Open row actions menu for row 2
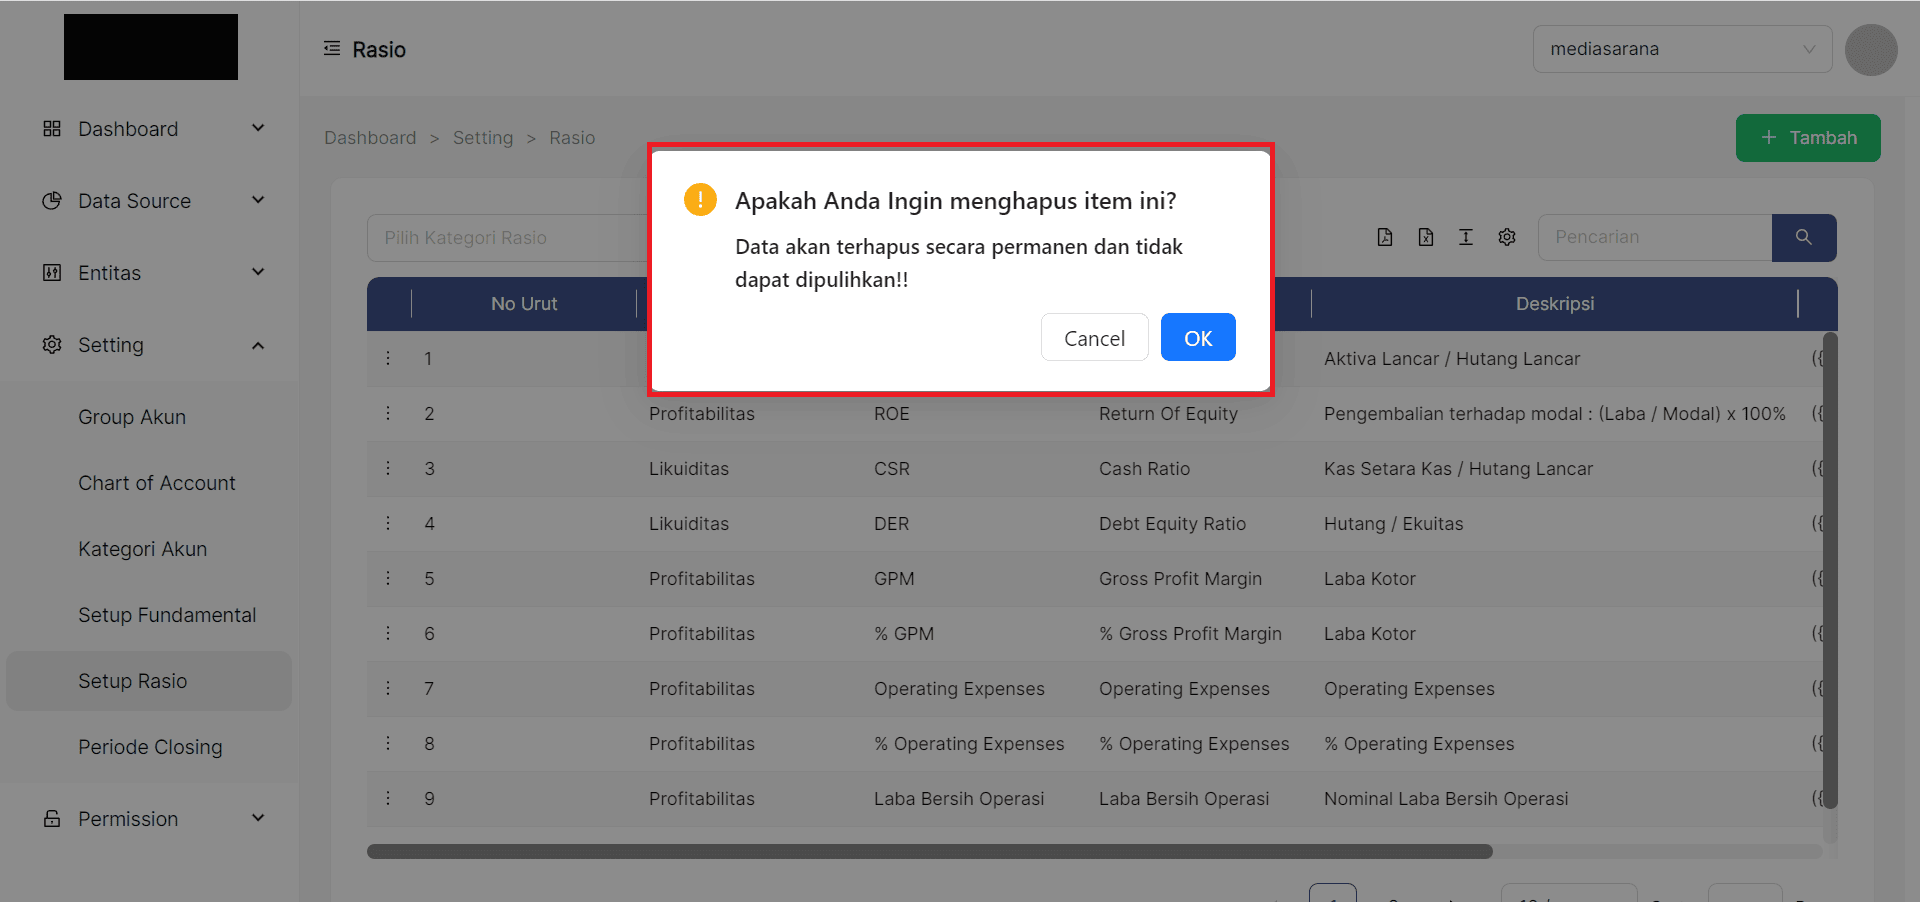This screenshot has height=902, width=1920. [389, 413]
